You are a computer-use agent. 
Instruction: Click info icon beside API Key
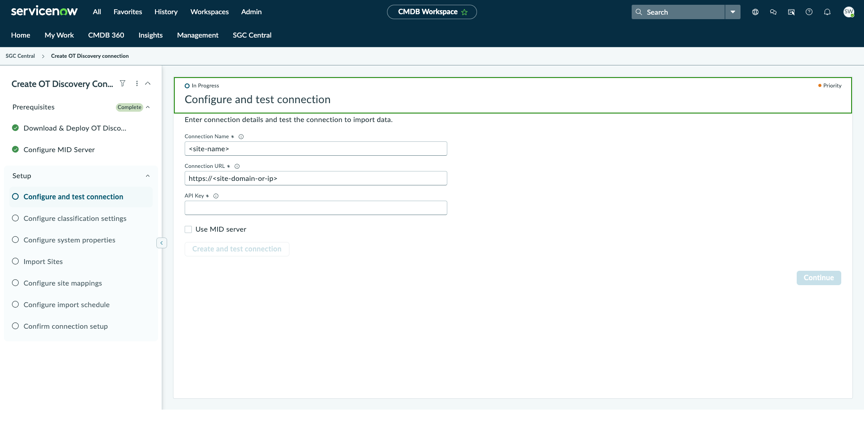[216, 196]
